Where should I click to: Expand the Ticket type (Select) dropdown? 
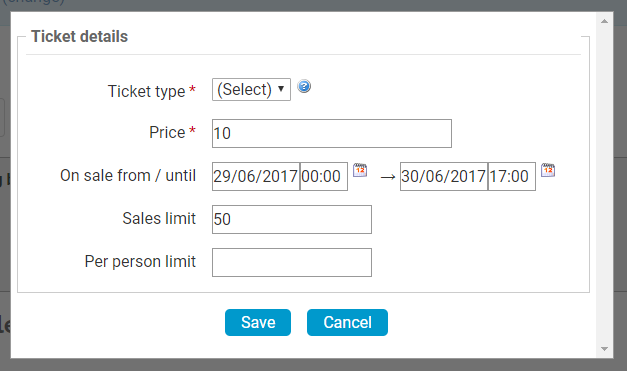point(252,90)
